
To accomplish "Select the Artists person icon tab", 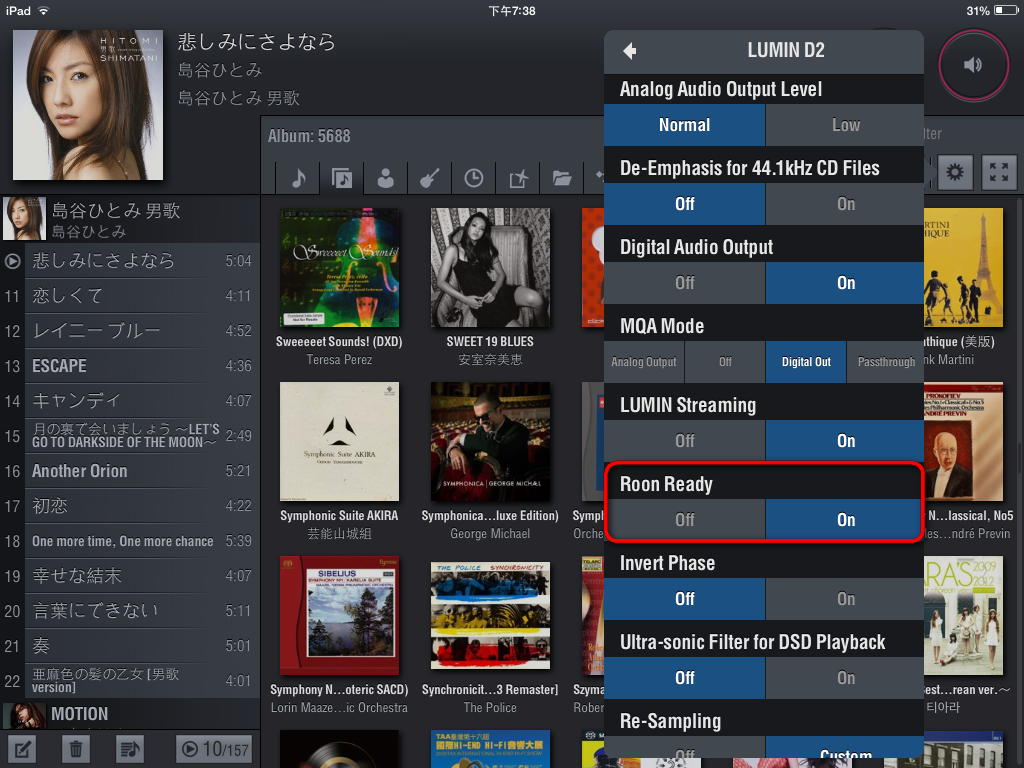I will tap(385, 178).
